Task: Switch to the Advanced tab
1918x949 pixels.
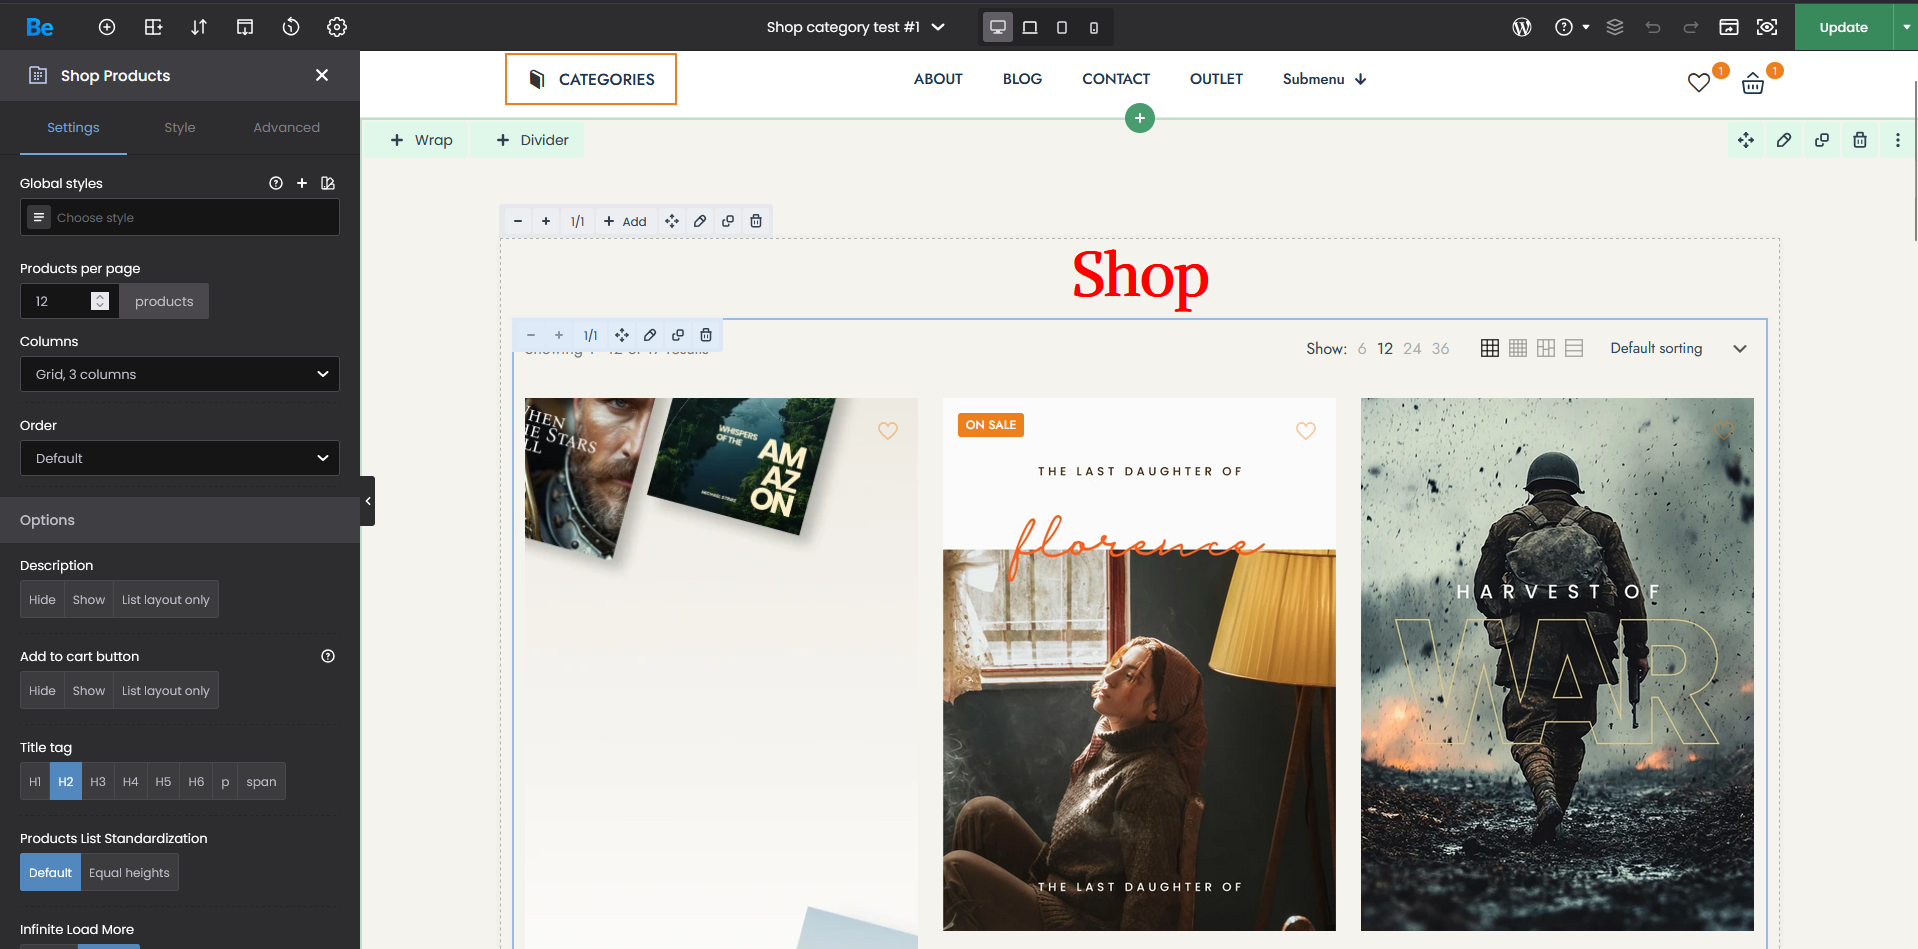Action: pos(286,128)
